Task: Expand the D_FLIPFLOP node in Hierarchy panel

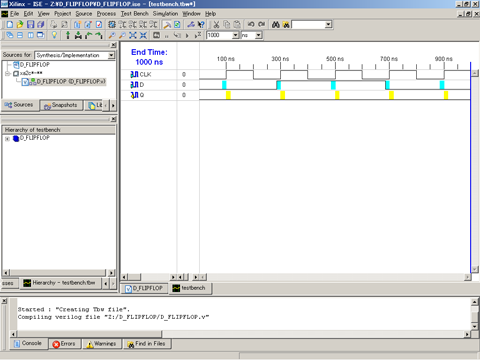Action: point(7,139)
